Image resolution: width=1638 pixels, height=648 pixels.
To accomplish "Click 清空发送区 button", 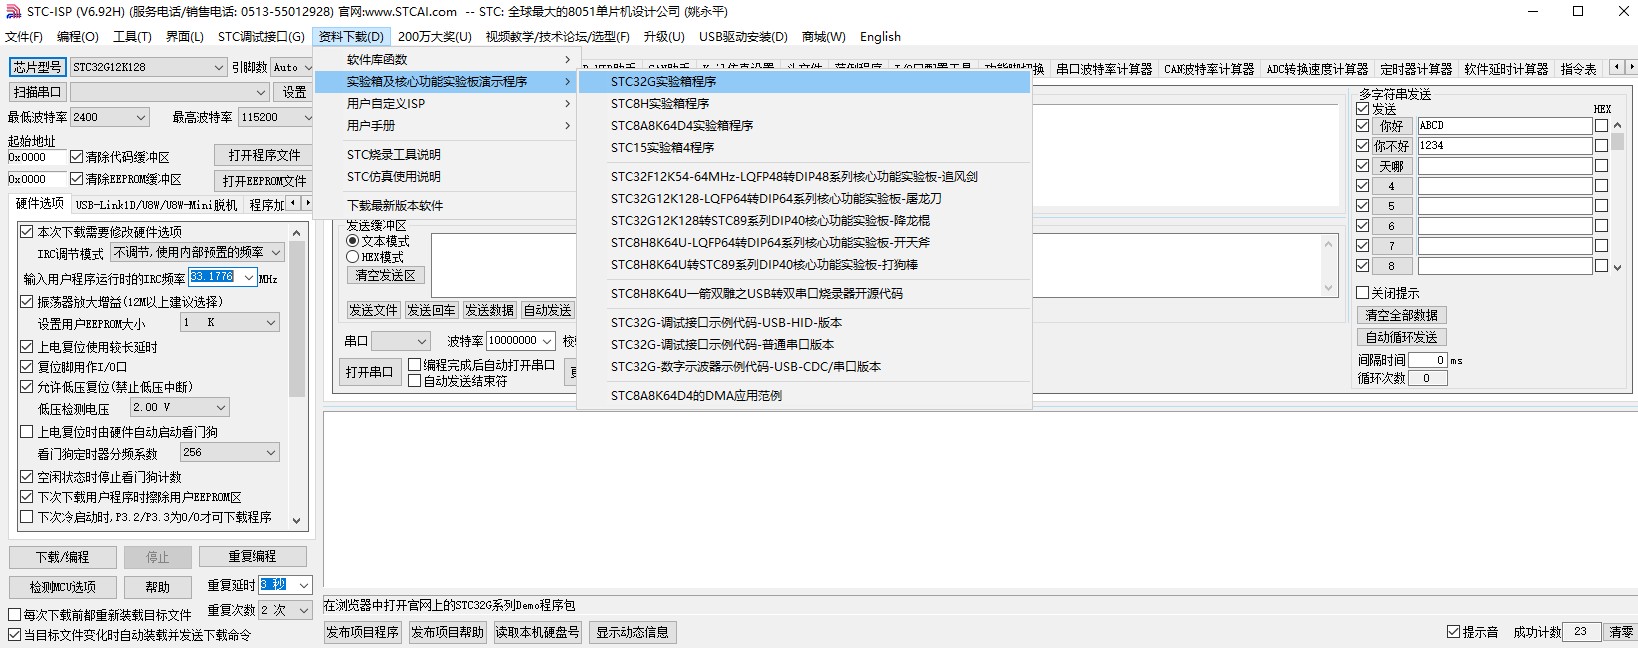I will point(386,276).
